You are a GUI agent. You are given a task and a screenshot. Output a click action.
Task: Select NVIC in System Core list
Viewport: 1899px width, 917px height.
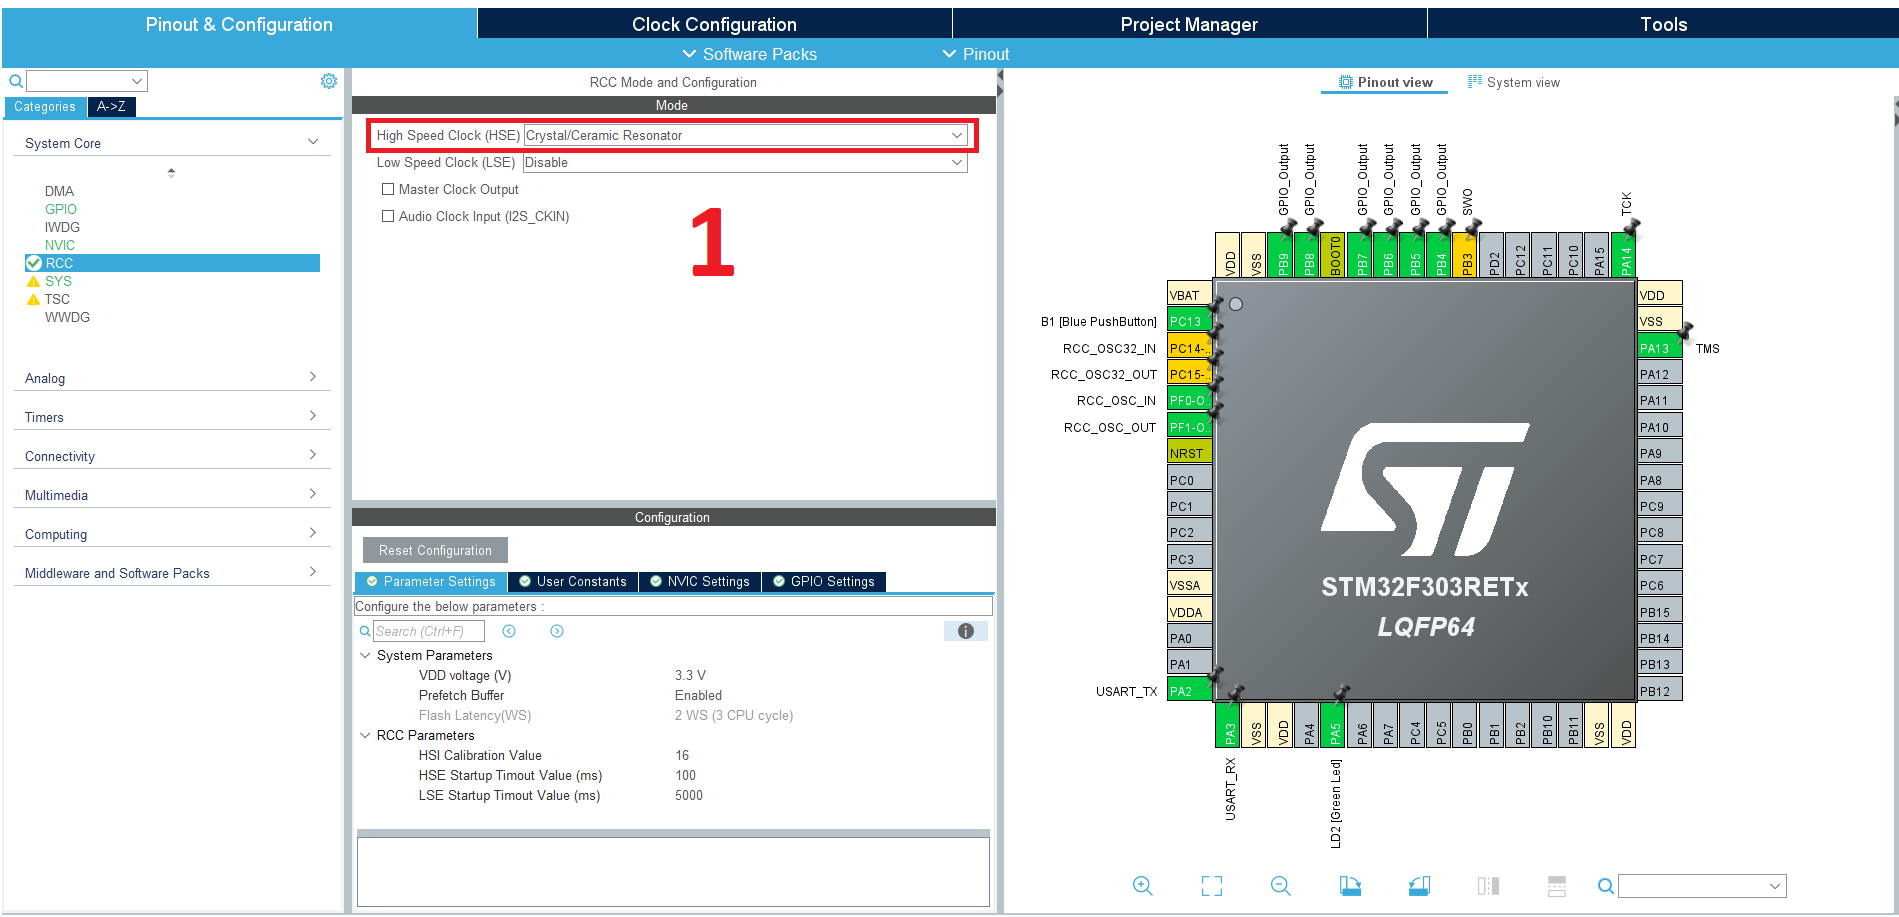60,245
